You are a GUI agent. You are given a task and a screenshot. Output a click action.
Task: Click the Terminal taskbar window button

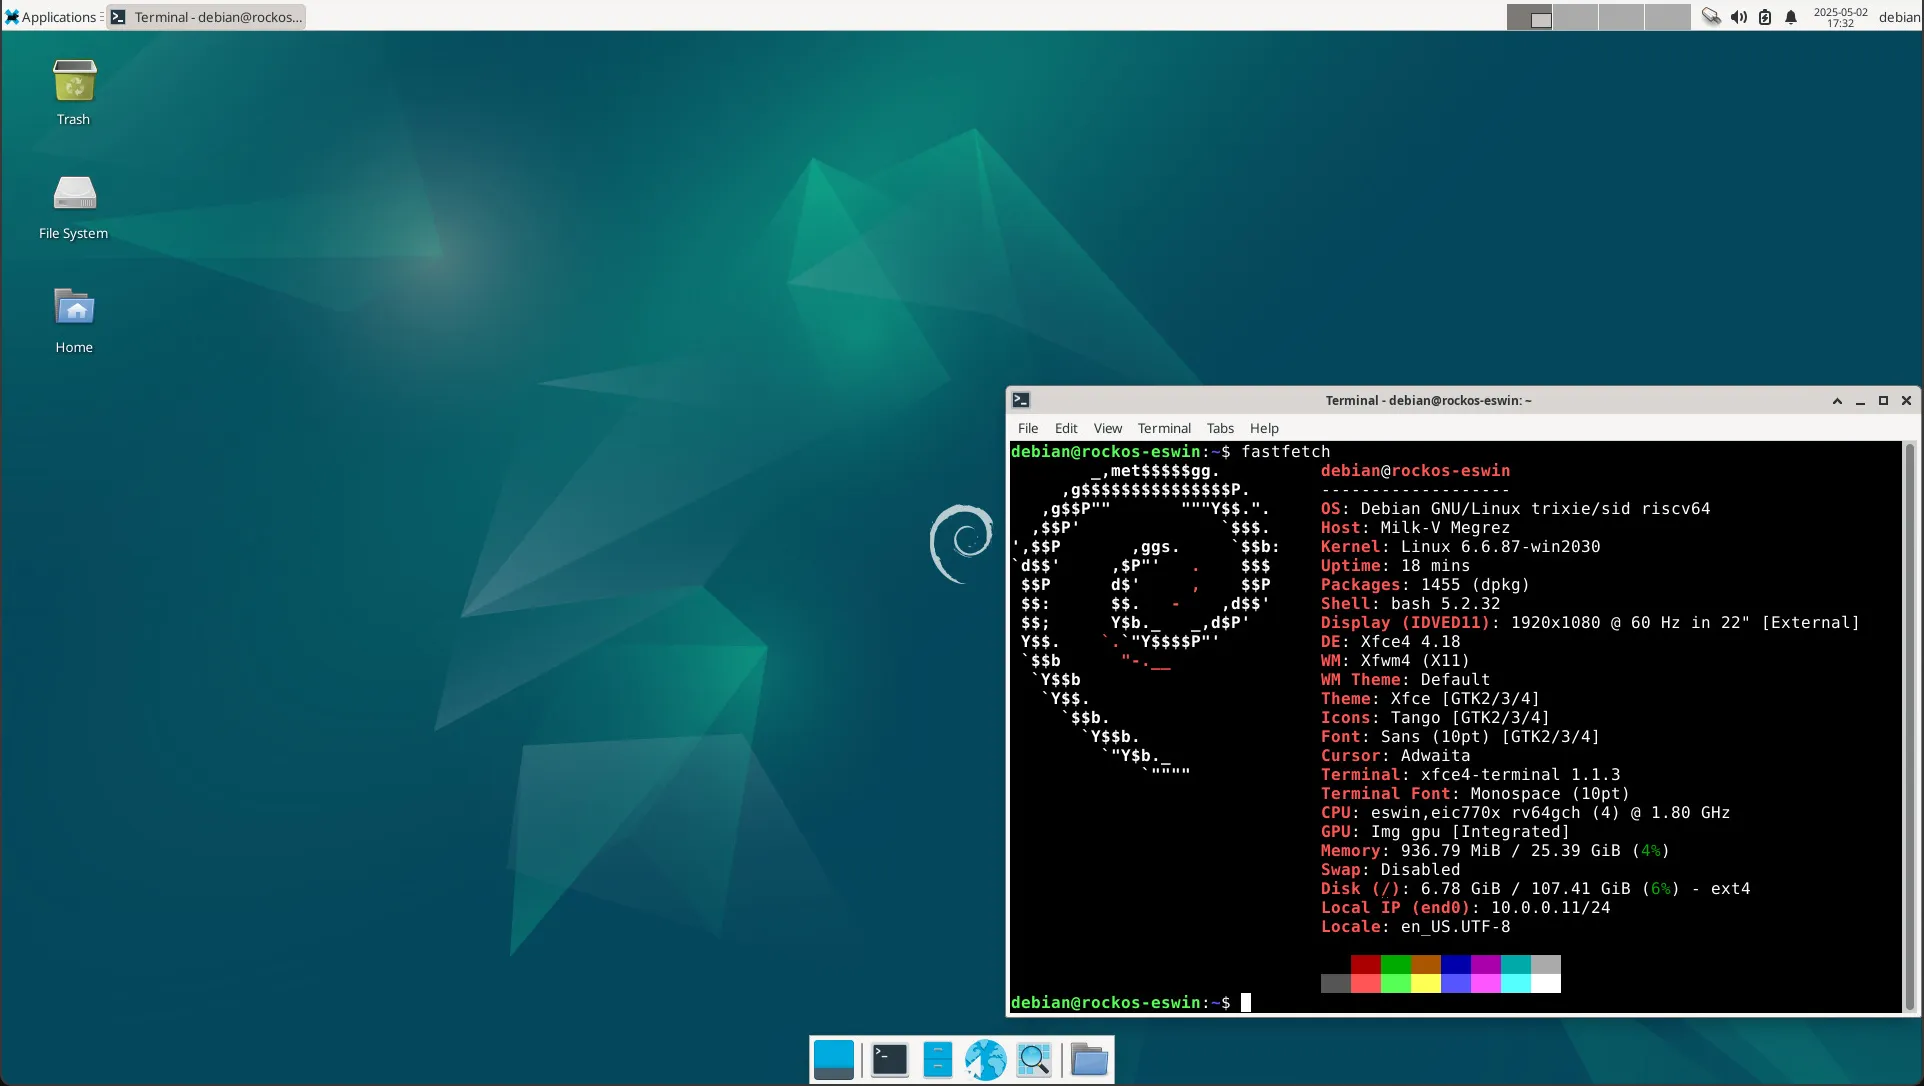click(x=207, y=17)
